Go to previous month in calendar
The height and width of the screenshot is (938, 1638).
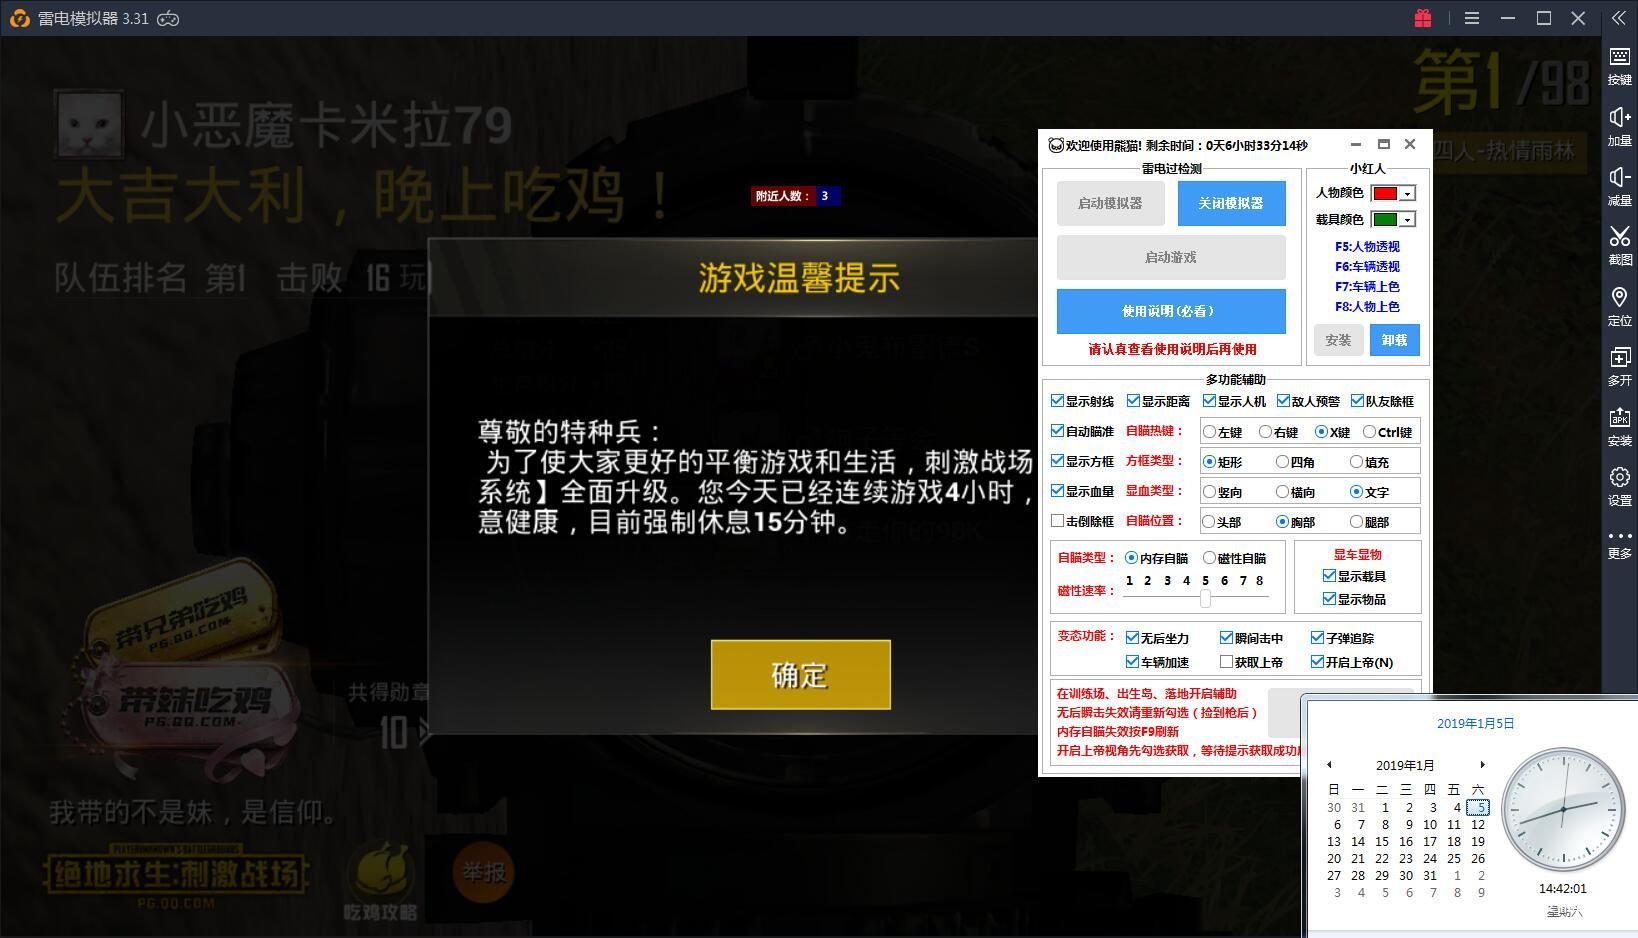tap(1329, 765)
